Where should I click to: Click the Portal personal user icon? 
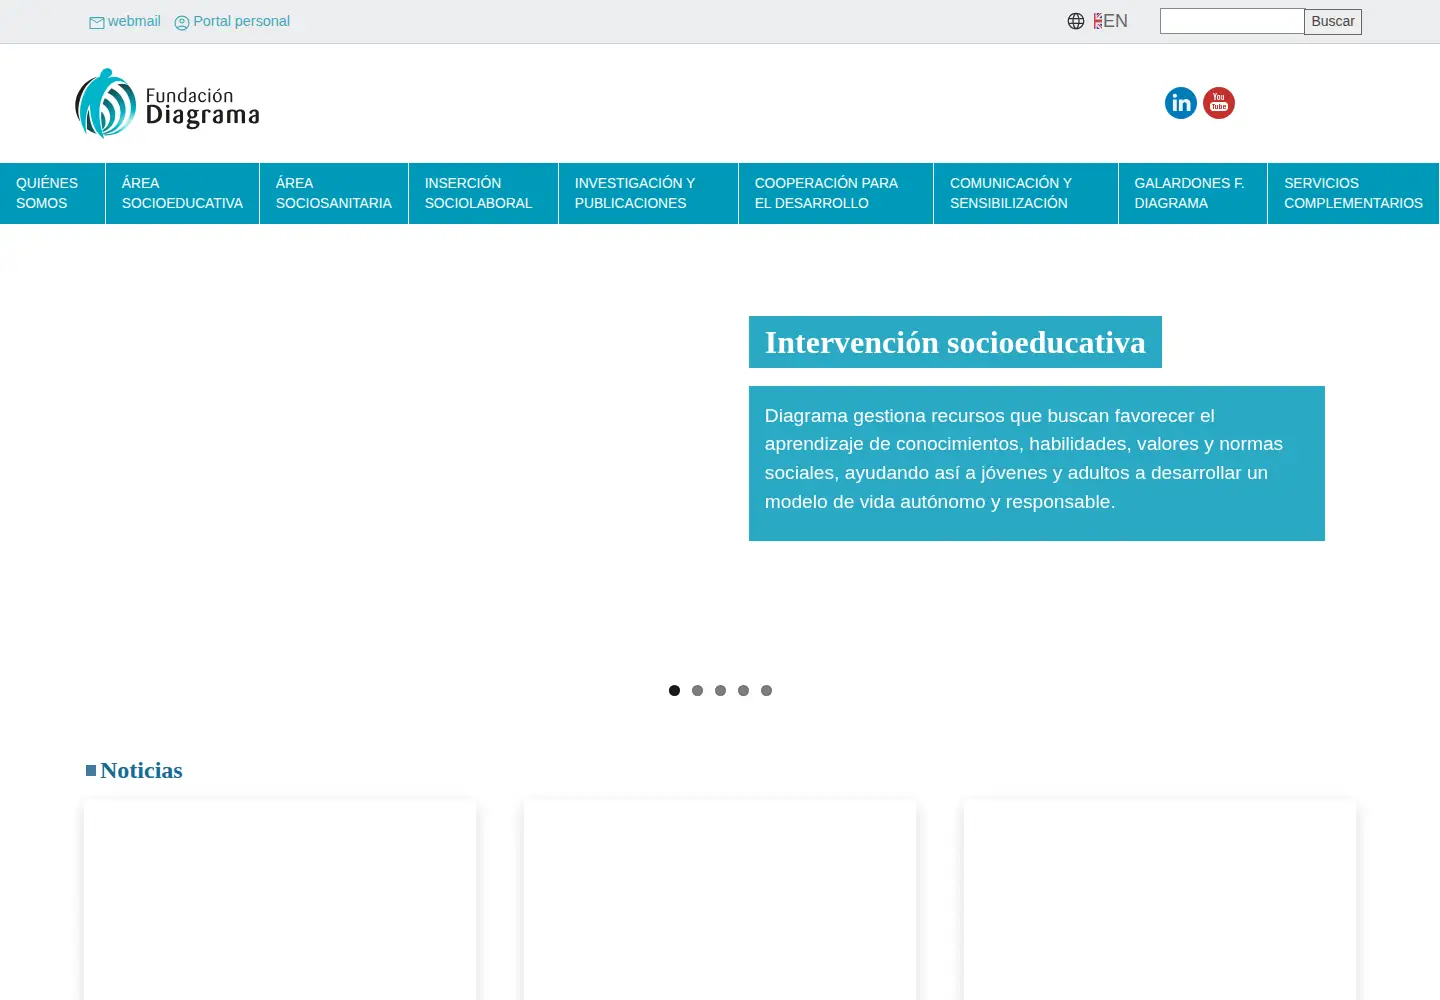pos(182,22)
